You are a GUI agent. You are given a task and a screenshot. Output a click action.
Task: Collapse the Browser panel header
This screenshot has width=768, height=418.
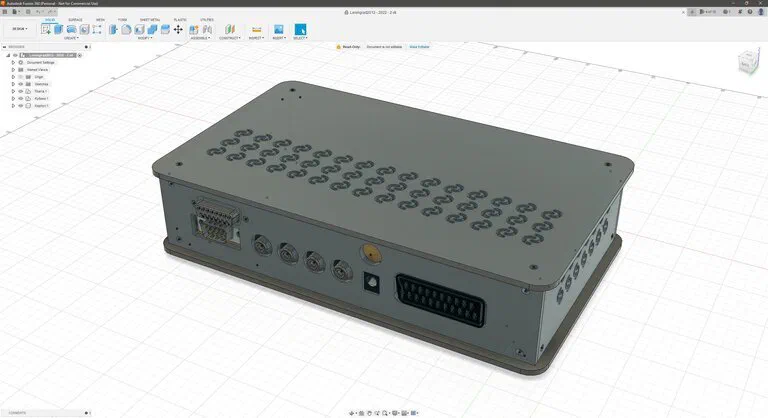point(4,47)
